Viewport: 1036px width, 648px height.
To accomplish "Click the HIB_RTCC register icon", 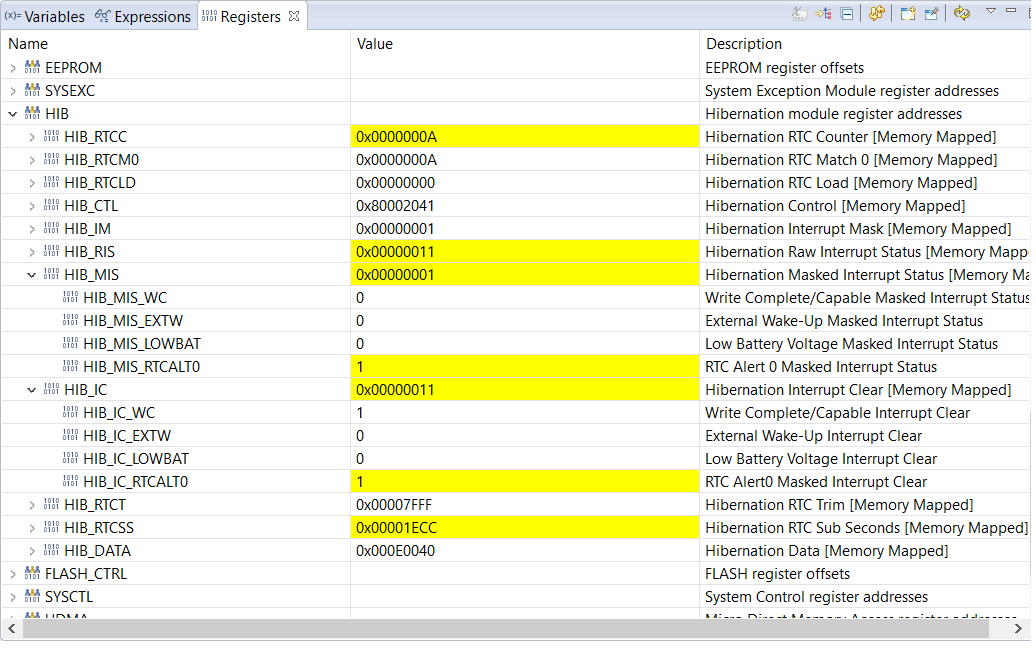I will tap(52, 137).
